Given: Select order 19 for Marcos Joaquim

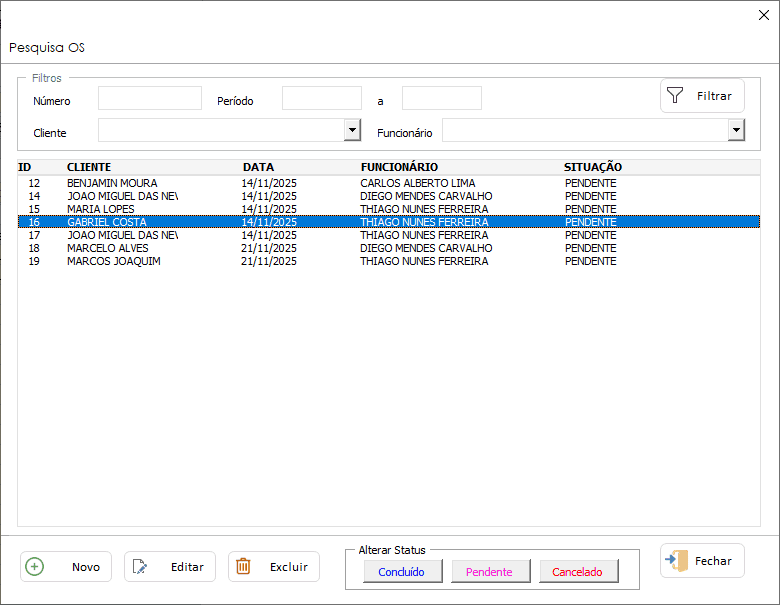Looking at the screenshot, I should click(x=113, y=261).
